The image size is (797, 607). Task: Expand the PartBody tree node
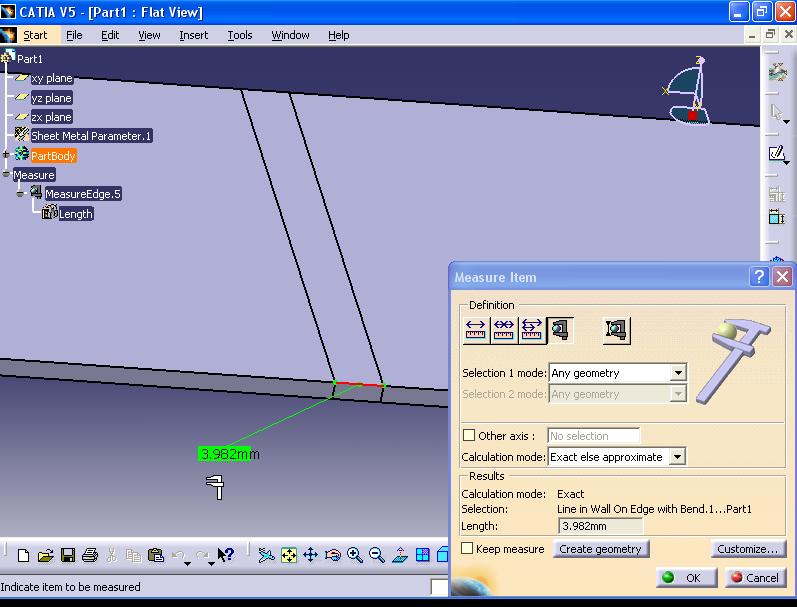tap(6, 155)
